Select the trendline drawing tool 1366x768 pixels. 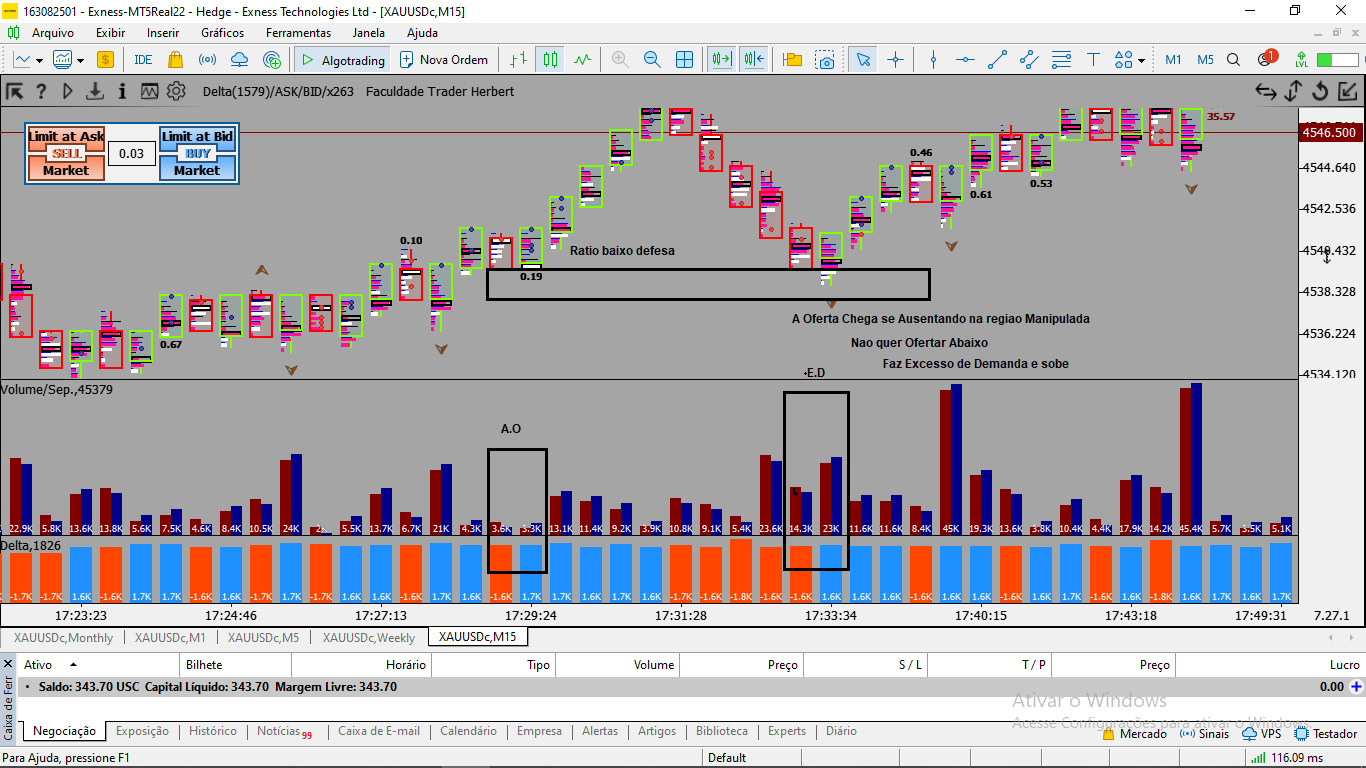(x=996, y=60)
